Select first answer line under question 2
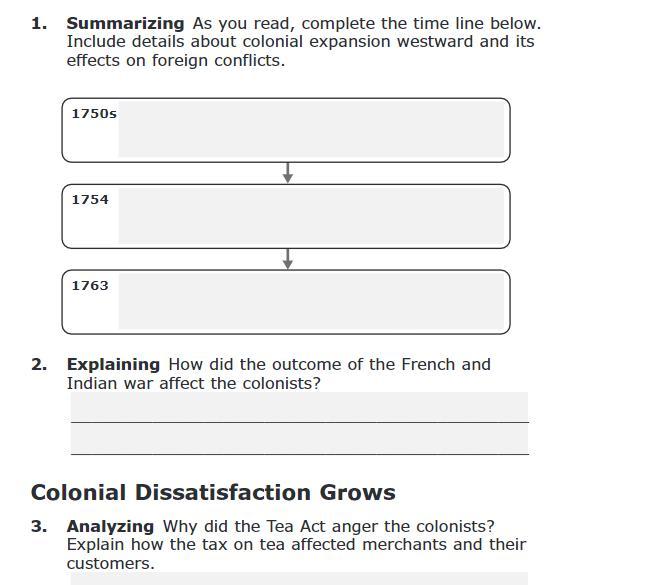This screenshot has height=585, width=654. [299, 407]
